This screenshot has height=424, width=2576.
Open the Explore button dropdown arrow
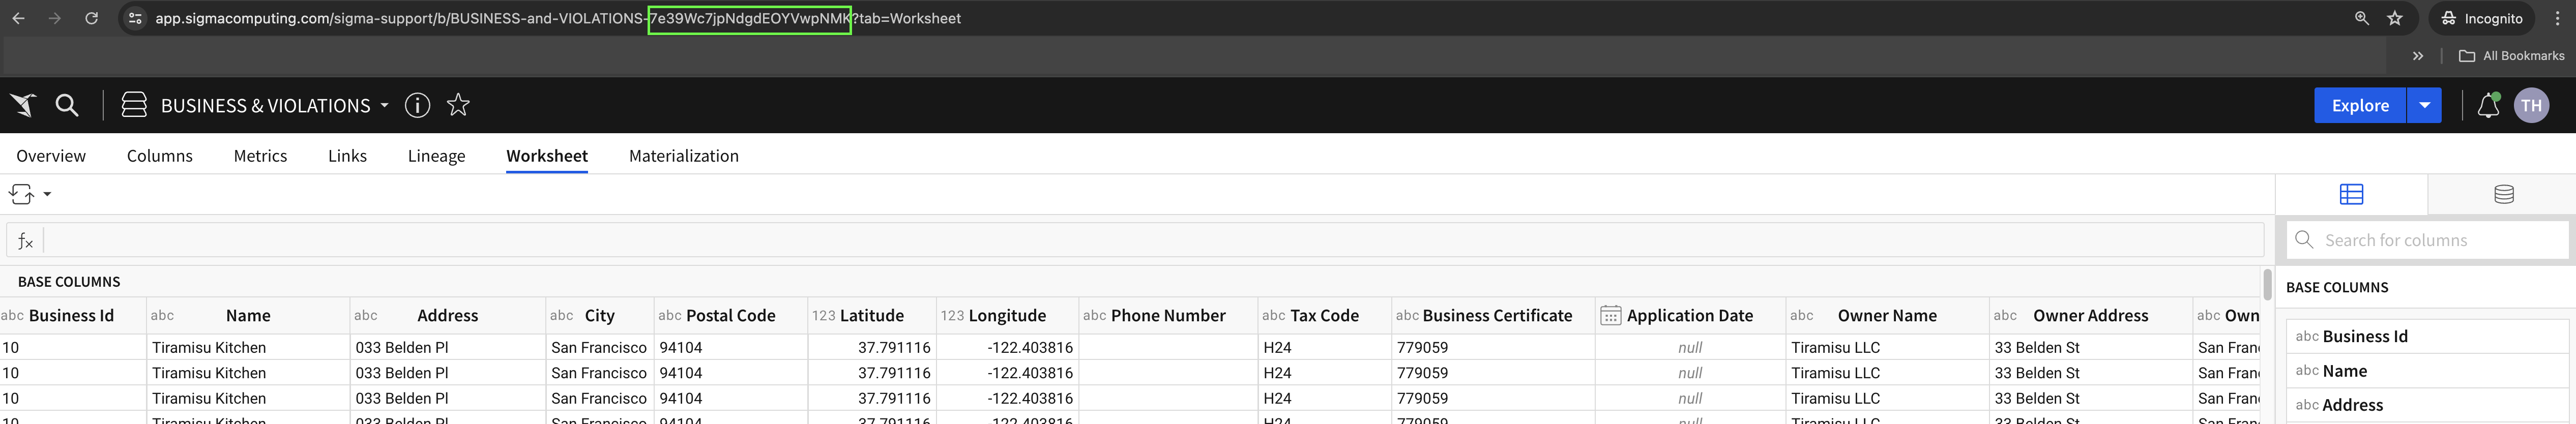click(2423, 105)
